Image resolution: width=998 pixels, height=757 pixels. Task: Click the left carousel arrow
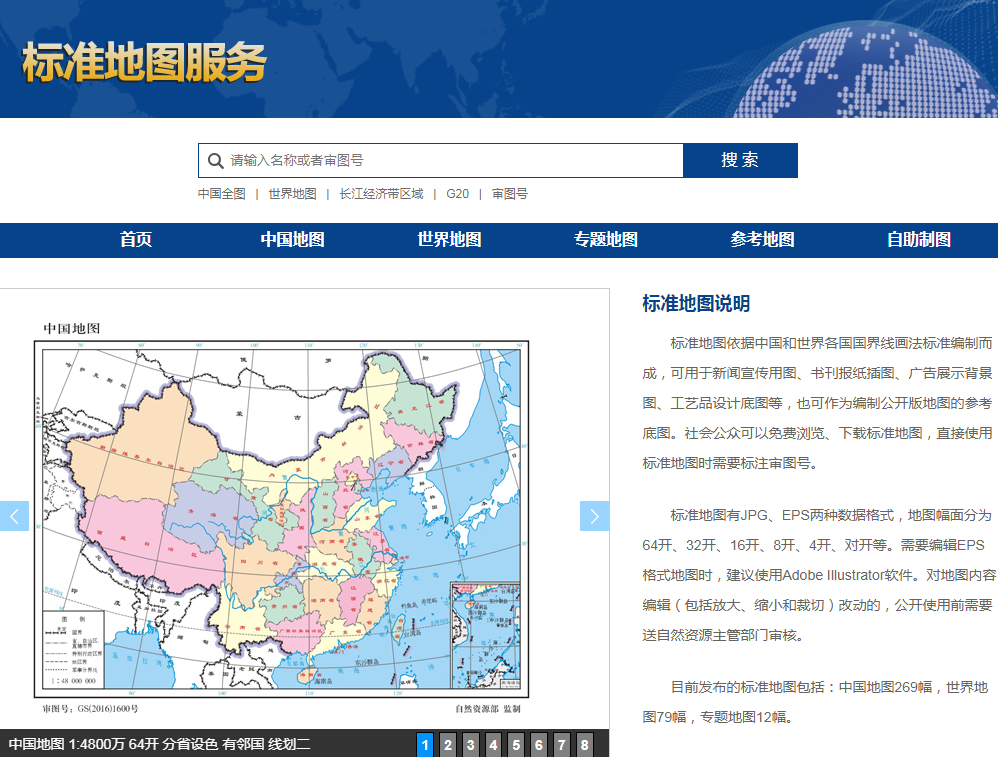tap(14, 516)
